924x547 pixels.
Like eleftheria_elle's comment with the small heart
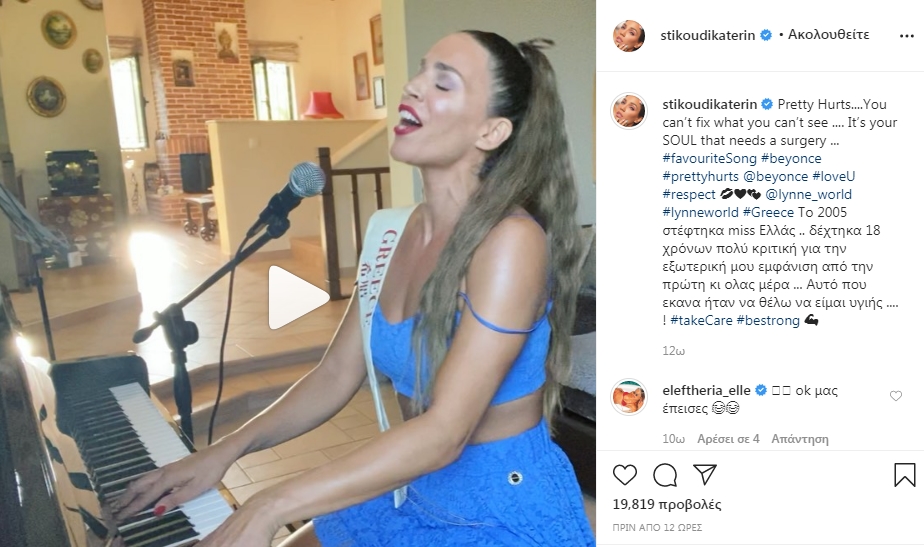896,396
